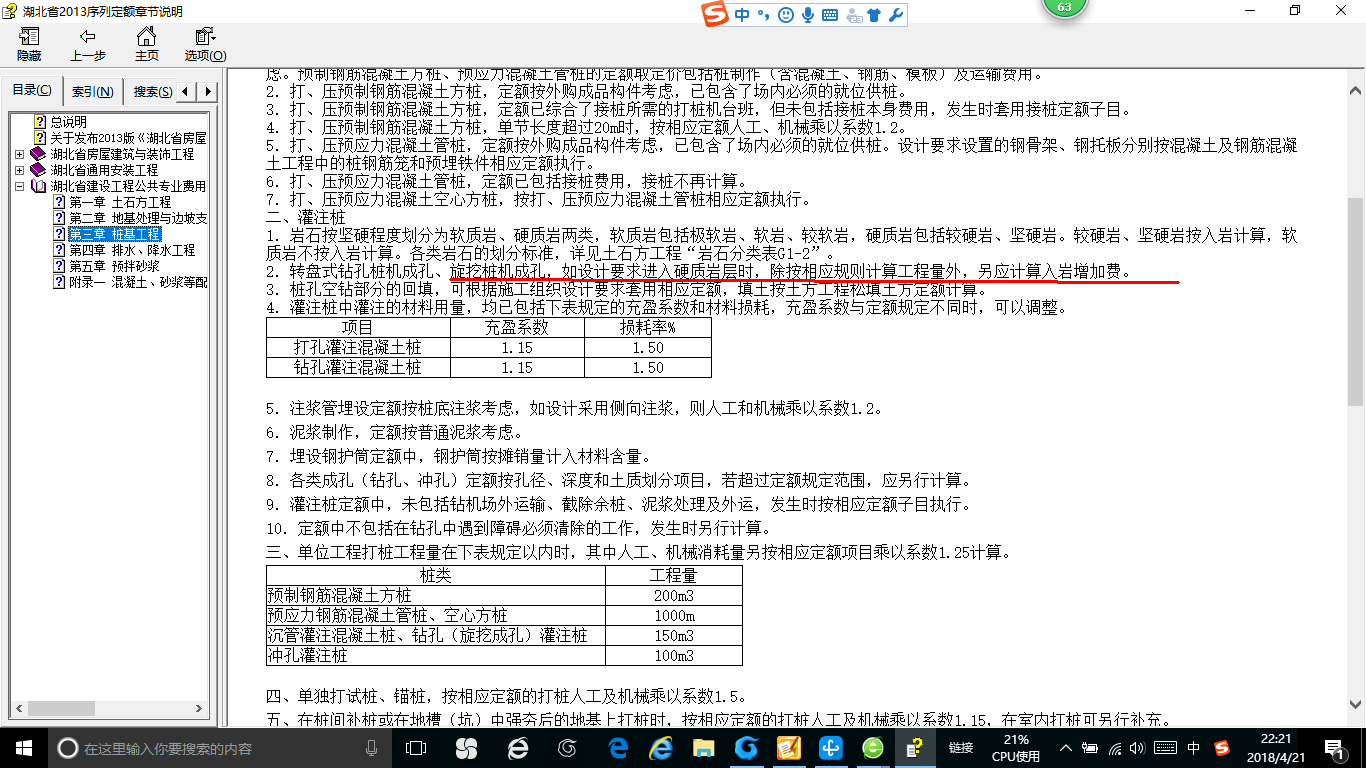Switch to the 搜索(S) tab
The height and width of the screenshot is (768, 1366).
click(x=151, y=92)
